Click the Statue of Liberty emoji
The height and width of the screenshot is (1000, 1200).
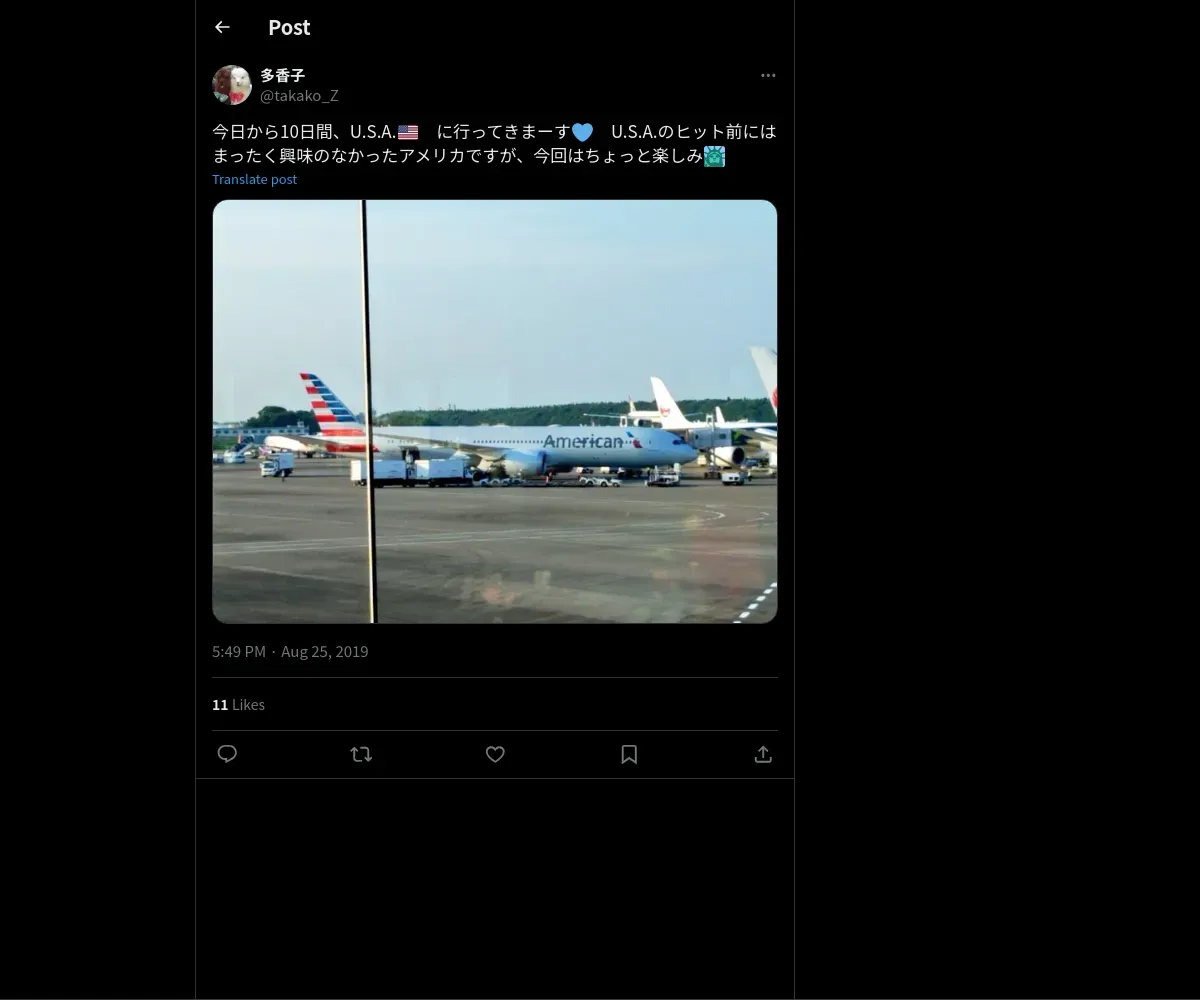tap(714, 156)
